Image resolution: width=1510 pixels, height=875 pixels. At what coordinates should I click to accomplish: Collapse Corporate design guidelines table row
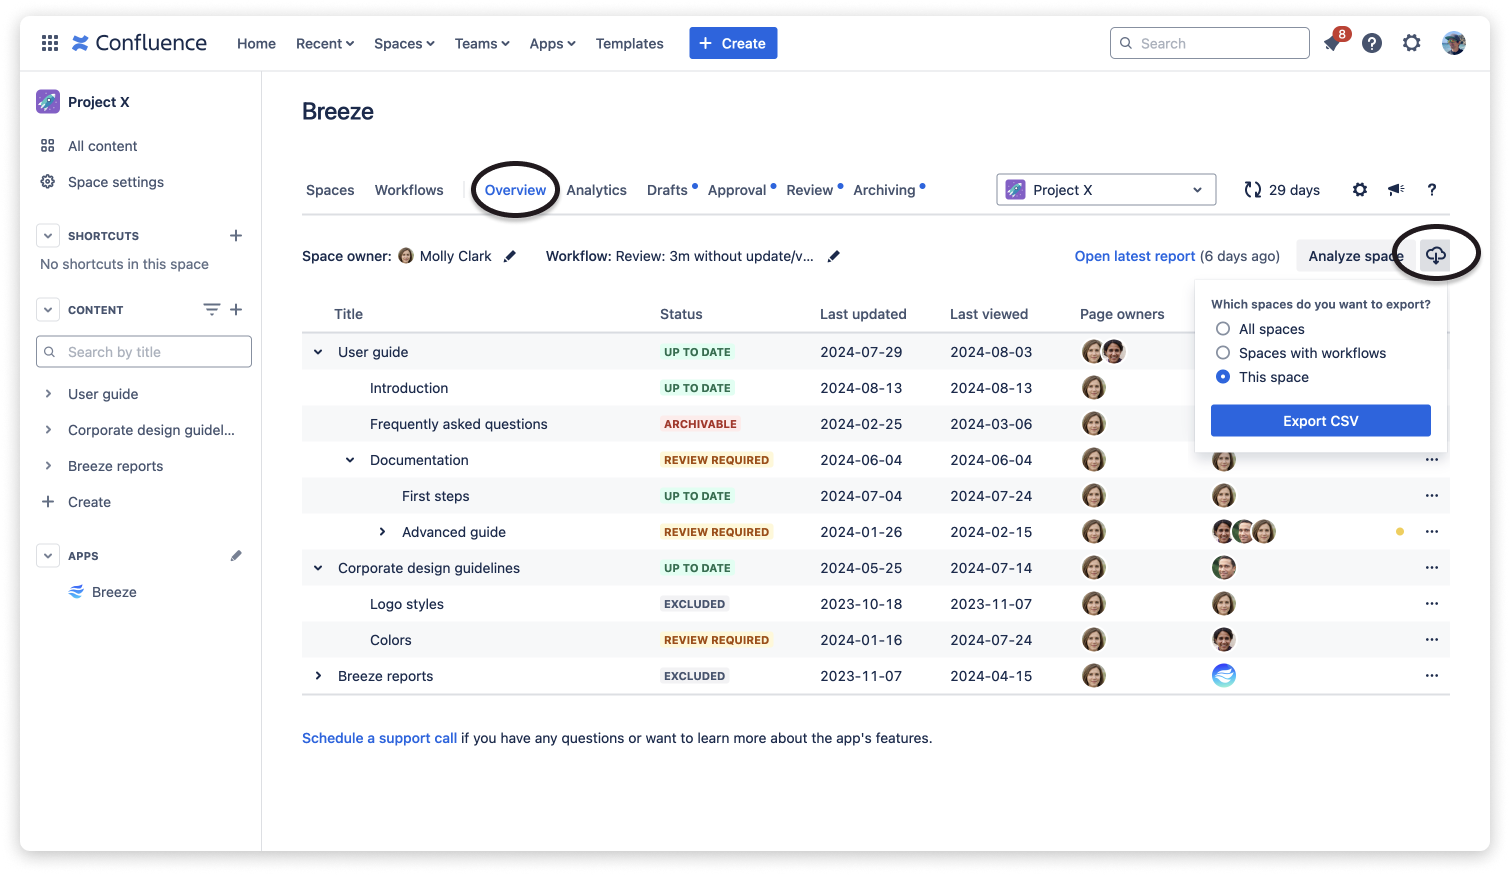[x=318, y=568]
